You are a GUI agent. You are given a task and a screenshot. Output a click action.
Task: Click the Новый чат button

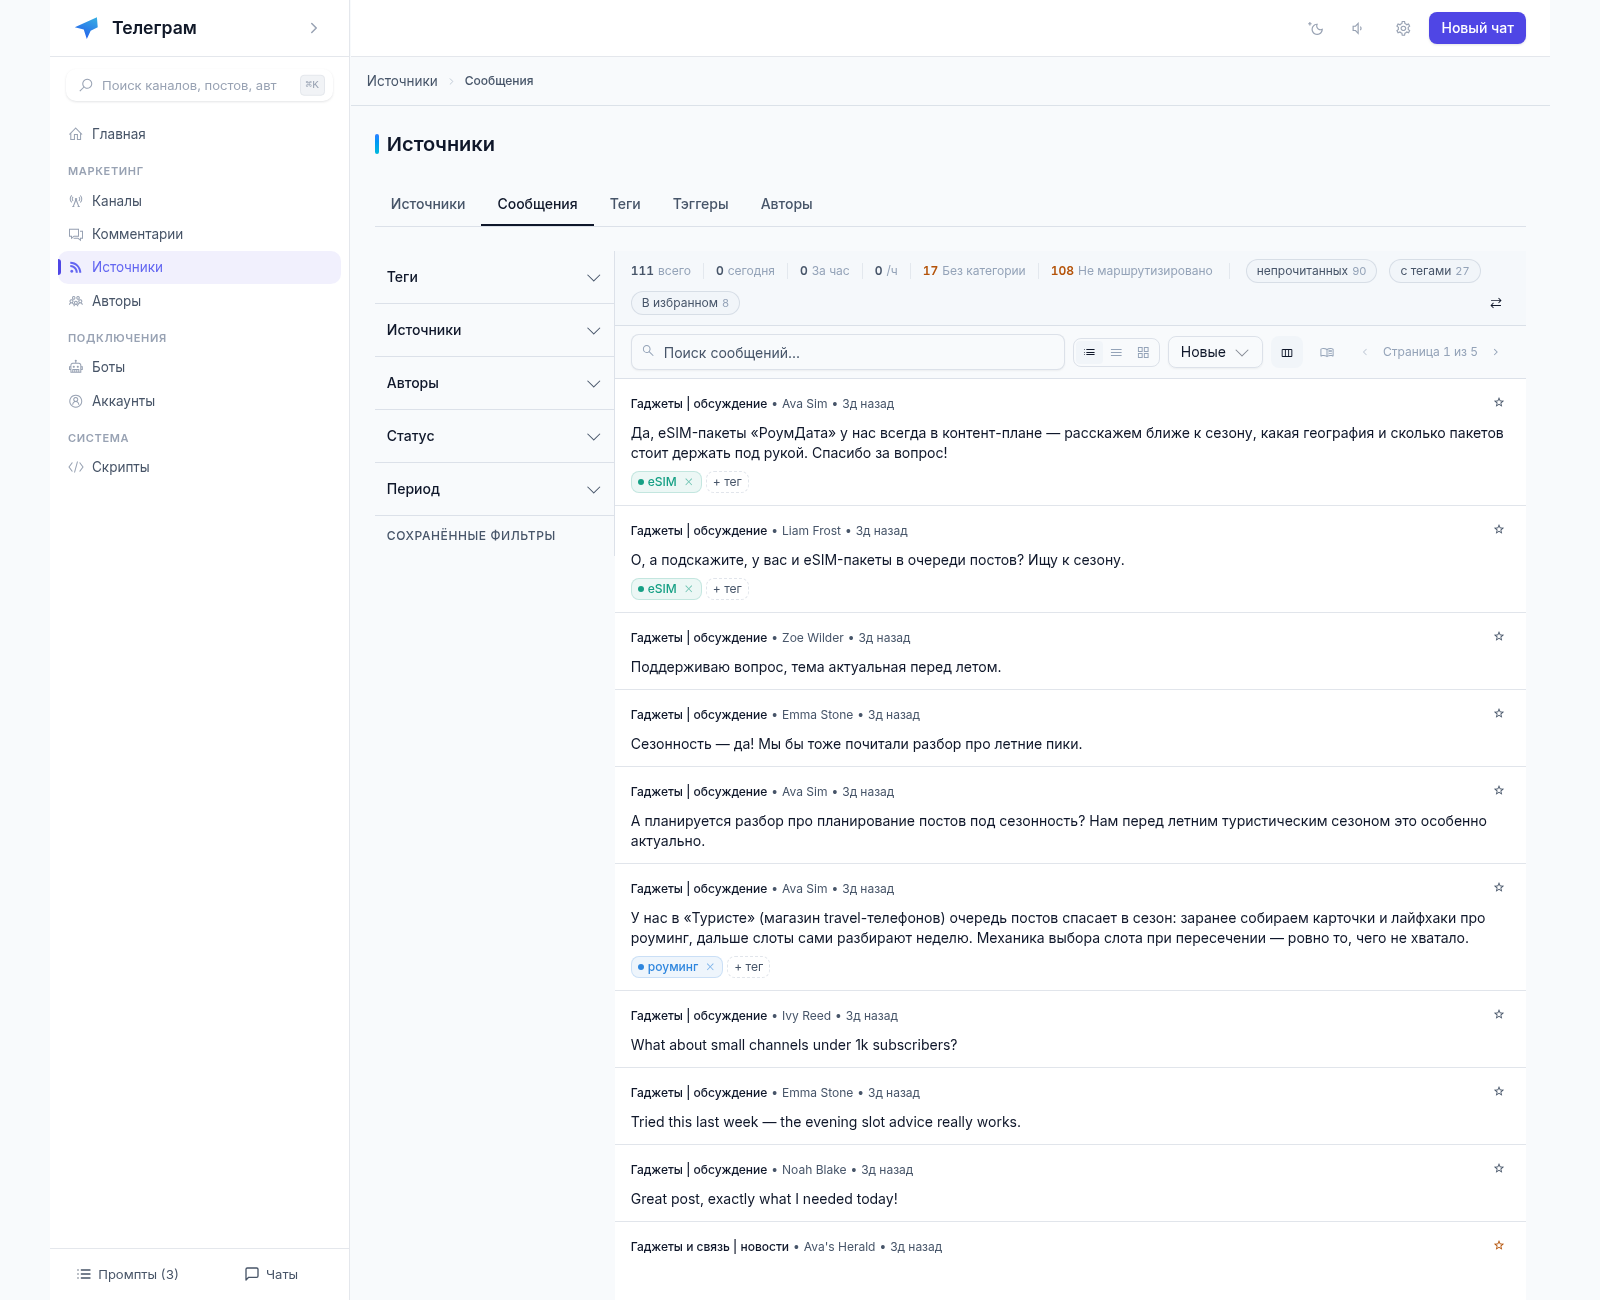pyautogui.click(x=1477, y=28)
